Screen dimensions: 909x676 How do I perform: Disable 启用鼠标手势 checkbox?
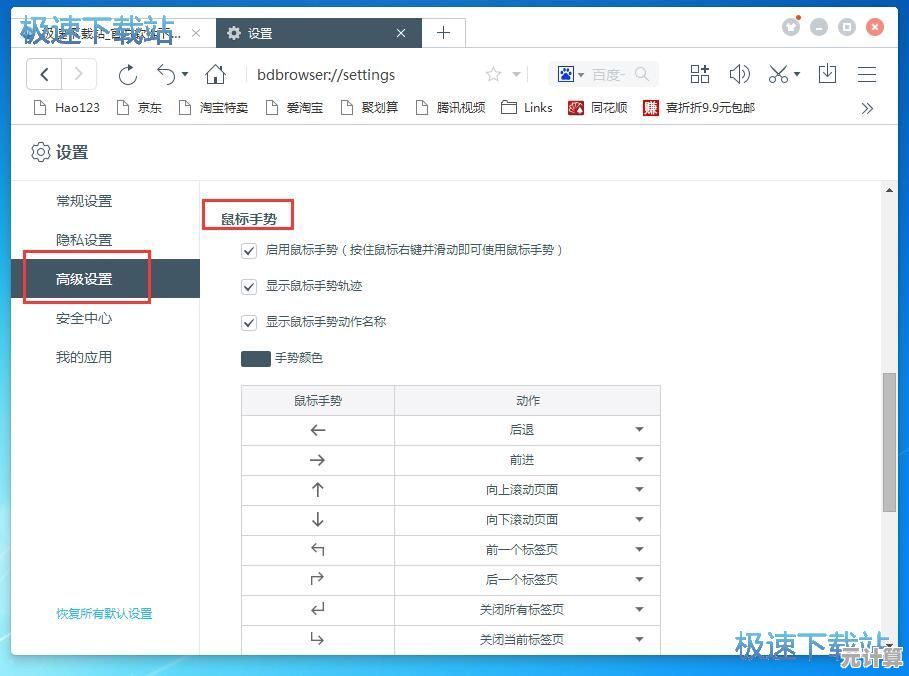(248, 251)
